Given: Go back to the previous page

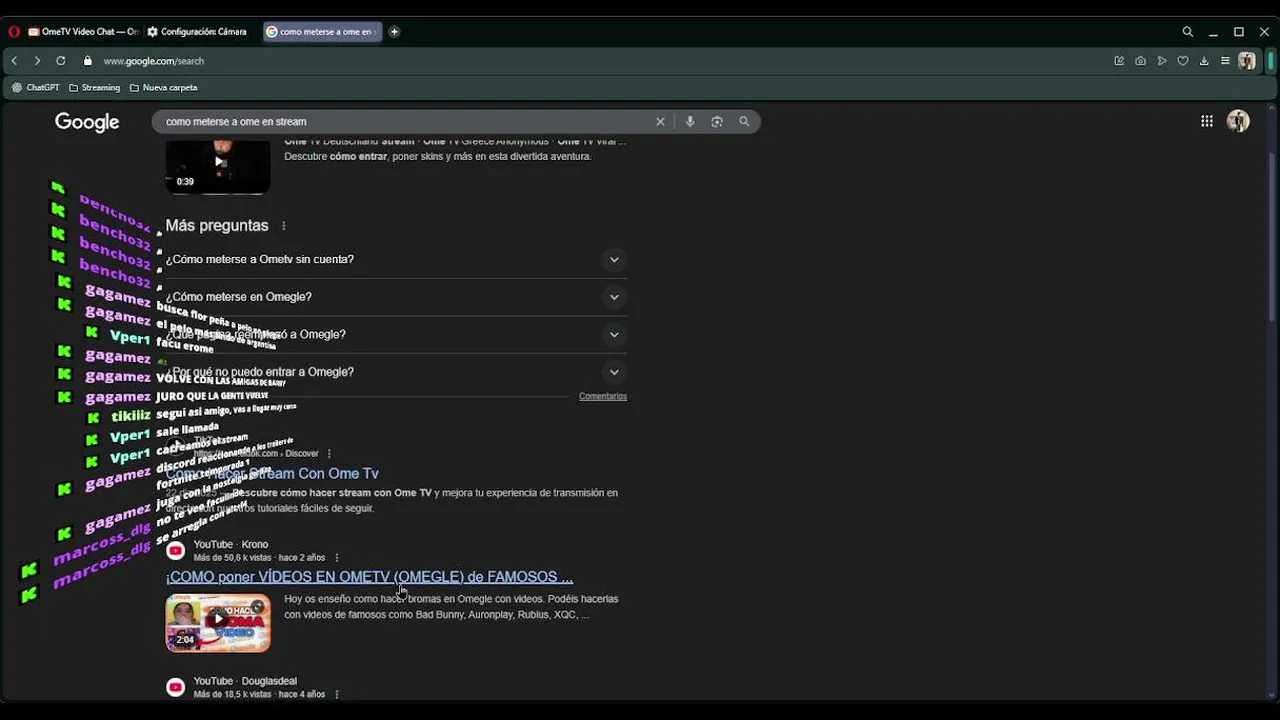Looking at the screenshot, I should coord(14,61).
